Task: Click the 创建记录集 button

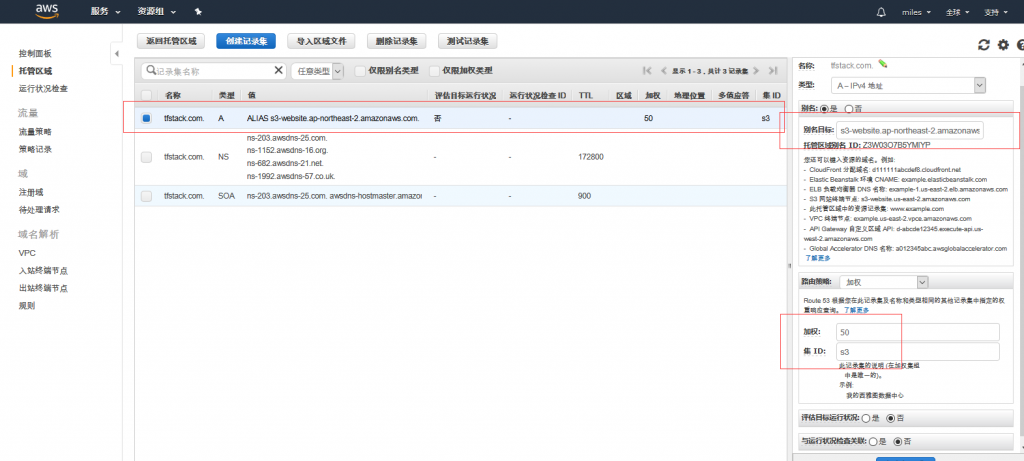Action: (x=246, y=41)
